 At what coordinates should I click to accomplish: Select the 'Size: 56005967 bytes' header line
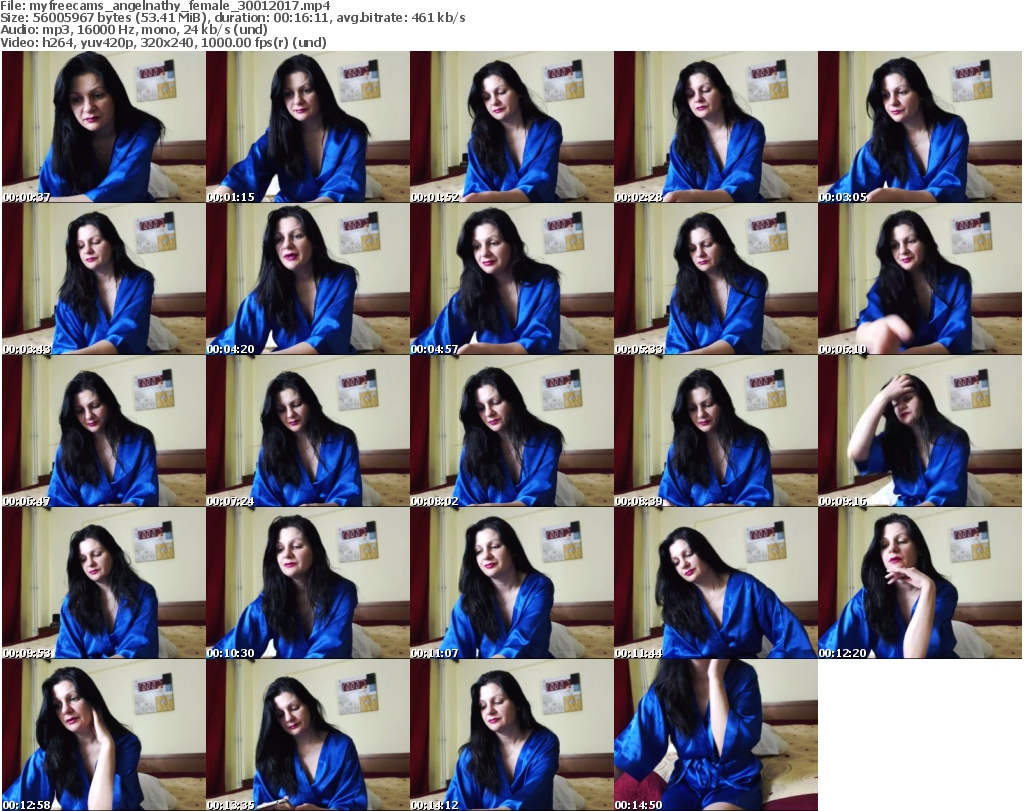point(232,18)
